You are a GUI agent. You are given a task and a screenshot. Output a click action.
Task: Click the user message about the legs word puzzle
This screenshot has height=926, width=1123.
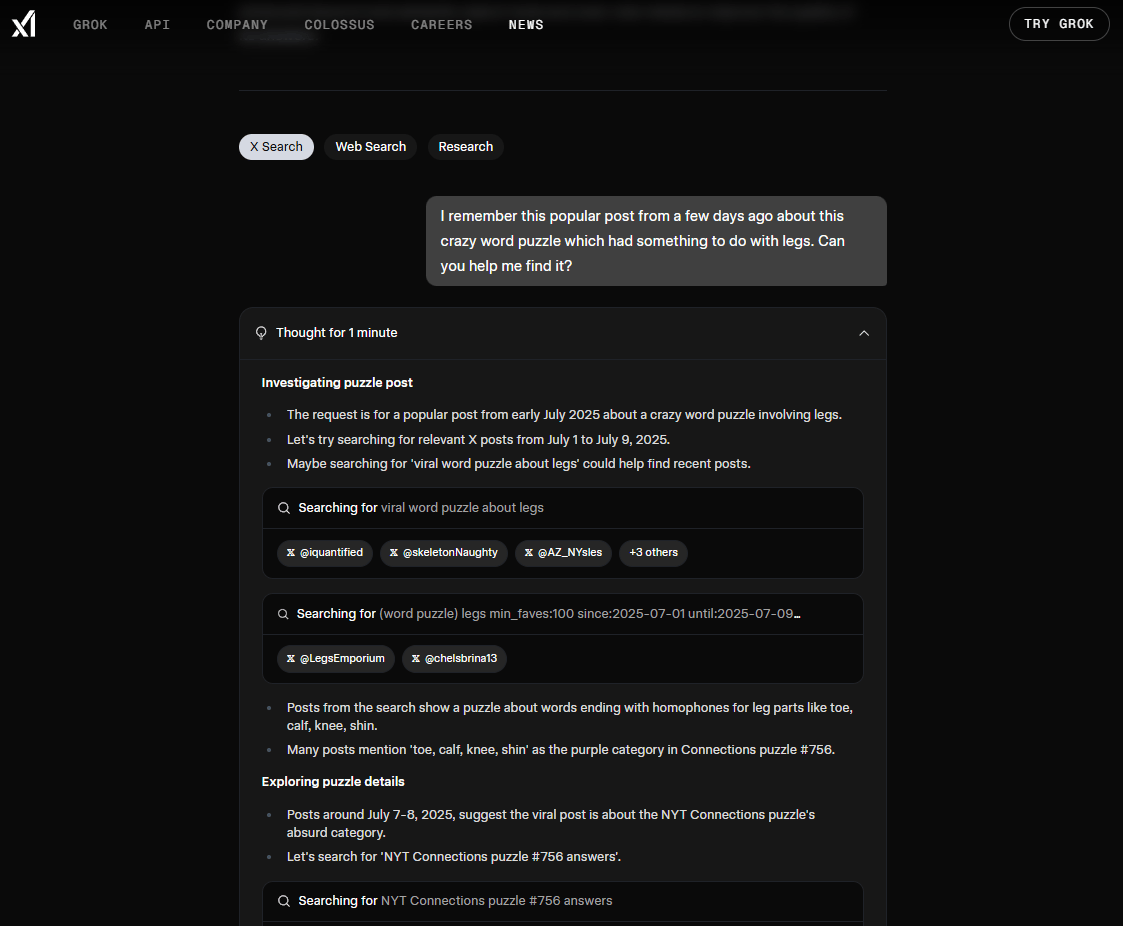pyautogui.click(x=657, y=241)
